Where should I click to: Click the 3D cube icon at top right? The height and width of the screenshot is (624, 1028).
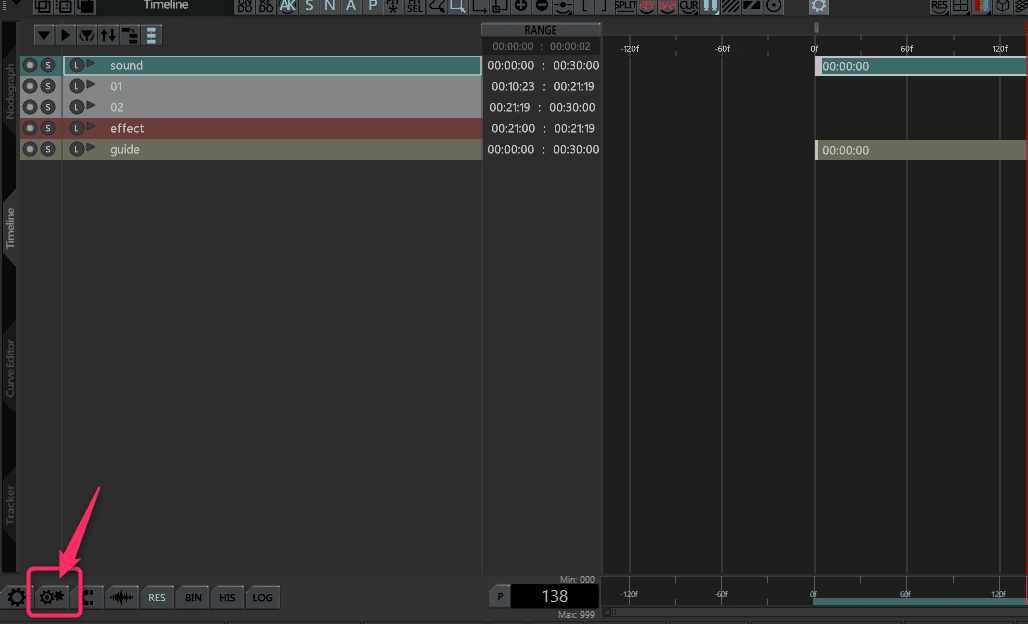(1002, 7)
